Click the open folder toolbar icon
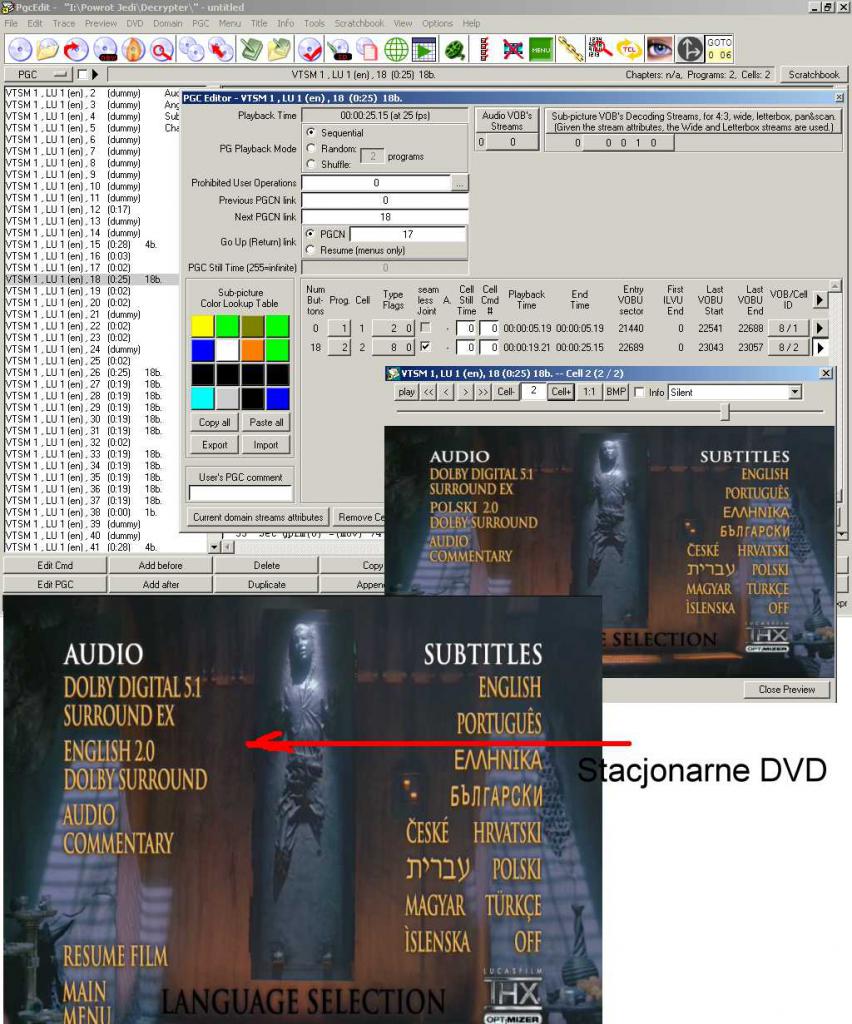Viewport: 852px width, 1024px height. click(48, 50)
